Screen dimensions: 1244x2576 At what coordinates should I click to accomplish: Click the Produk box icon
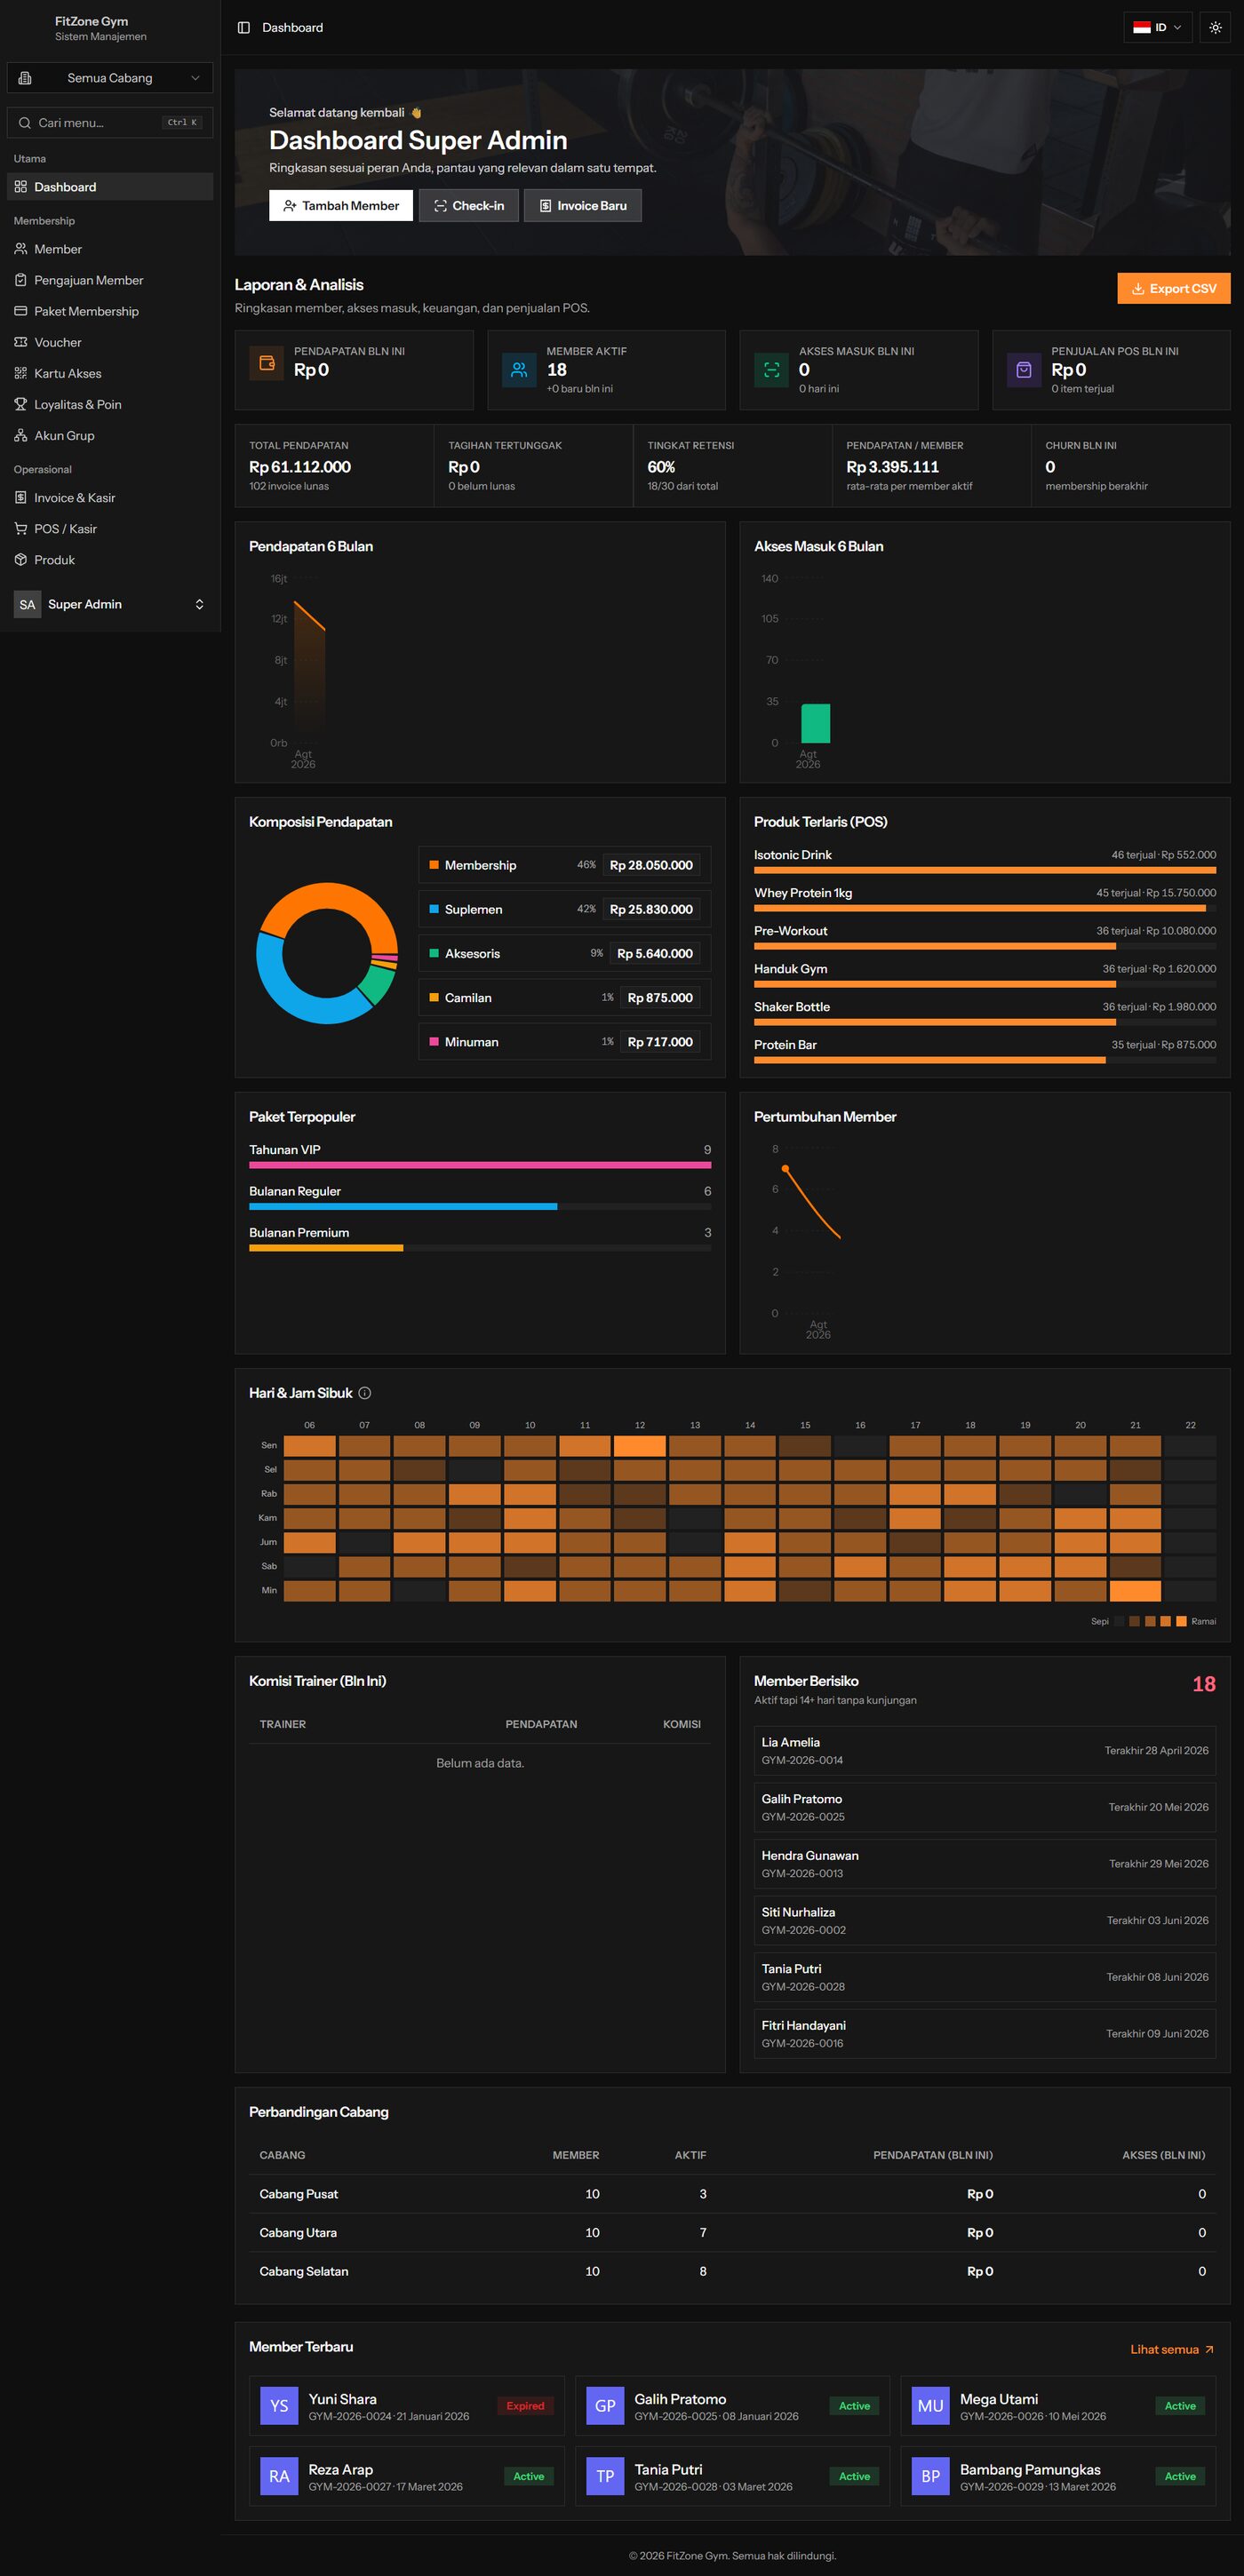coord(21,560)
